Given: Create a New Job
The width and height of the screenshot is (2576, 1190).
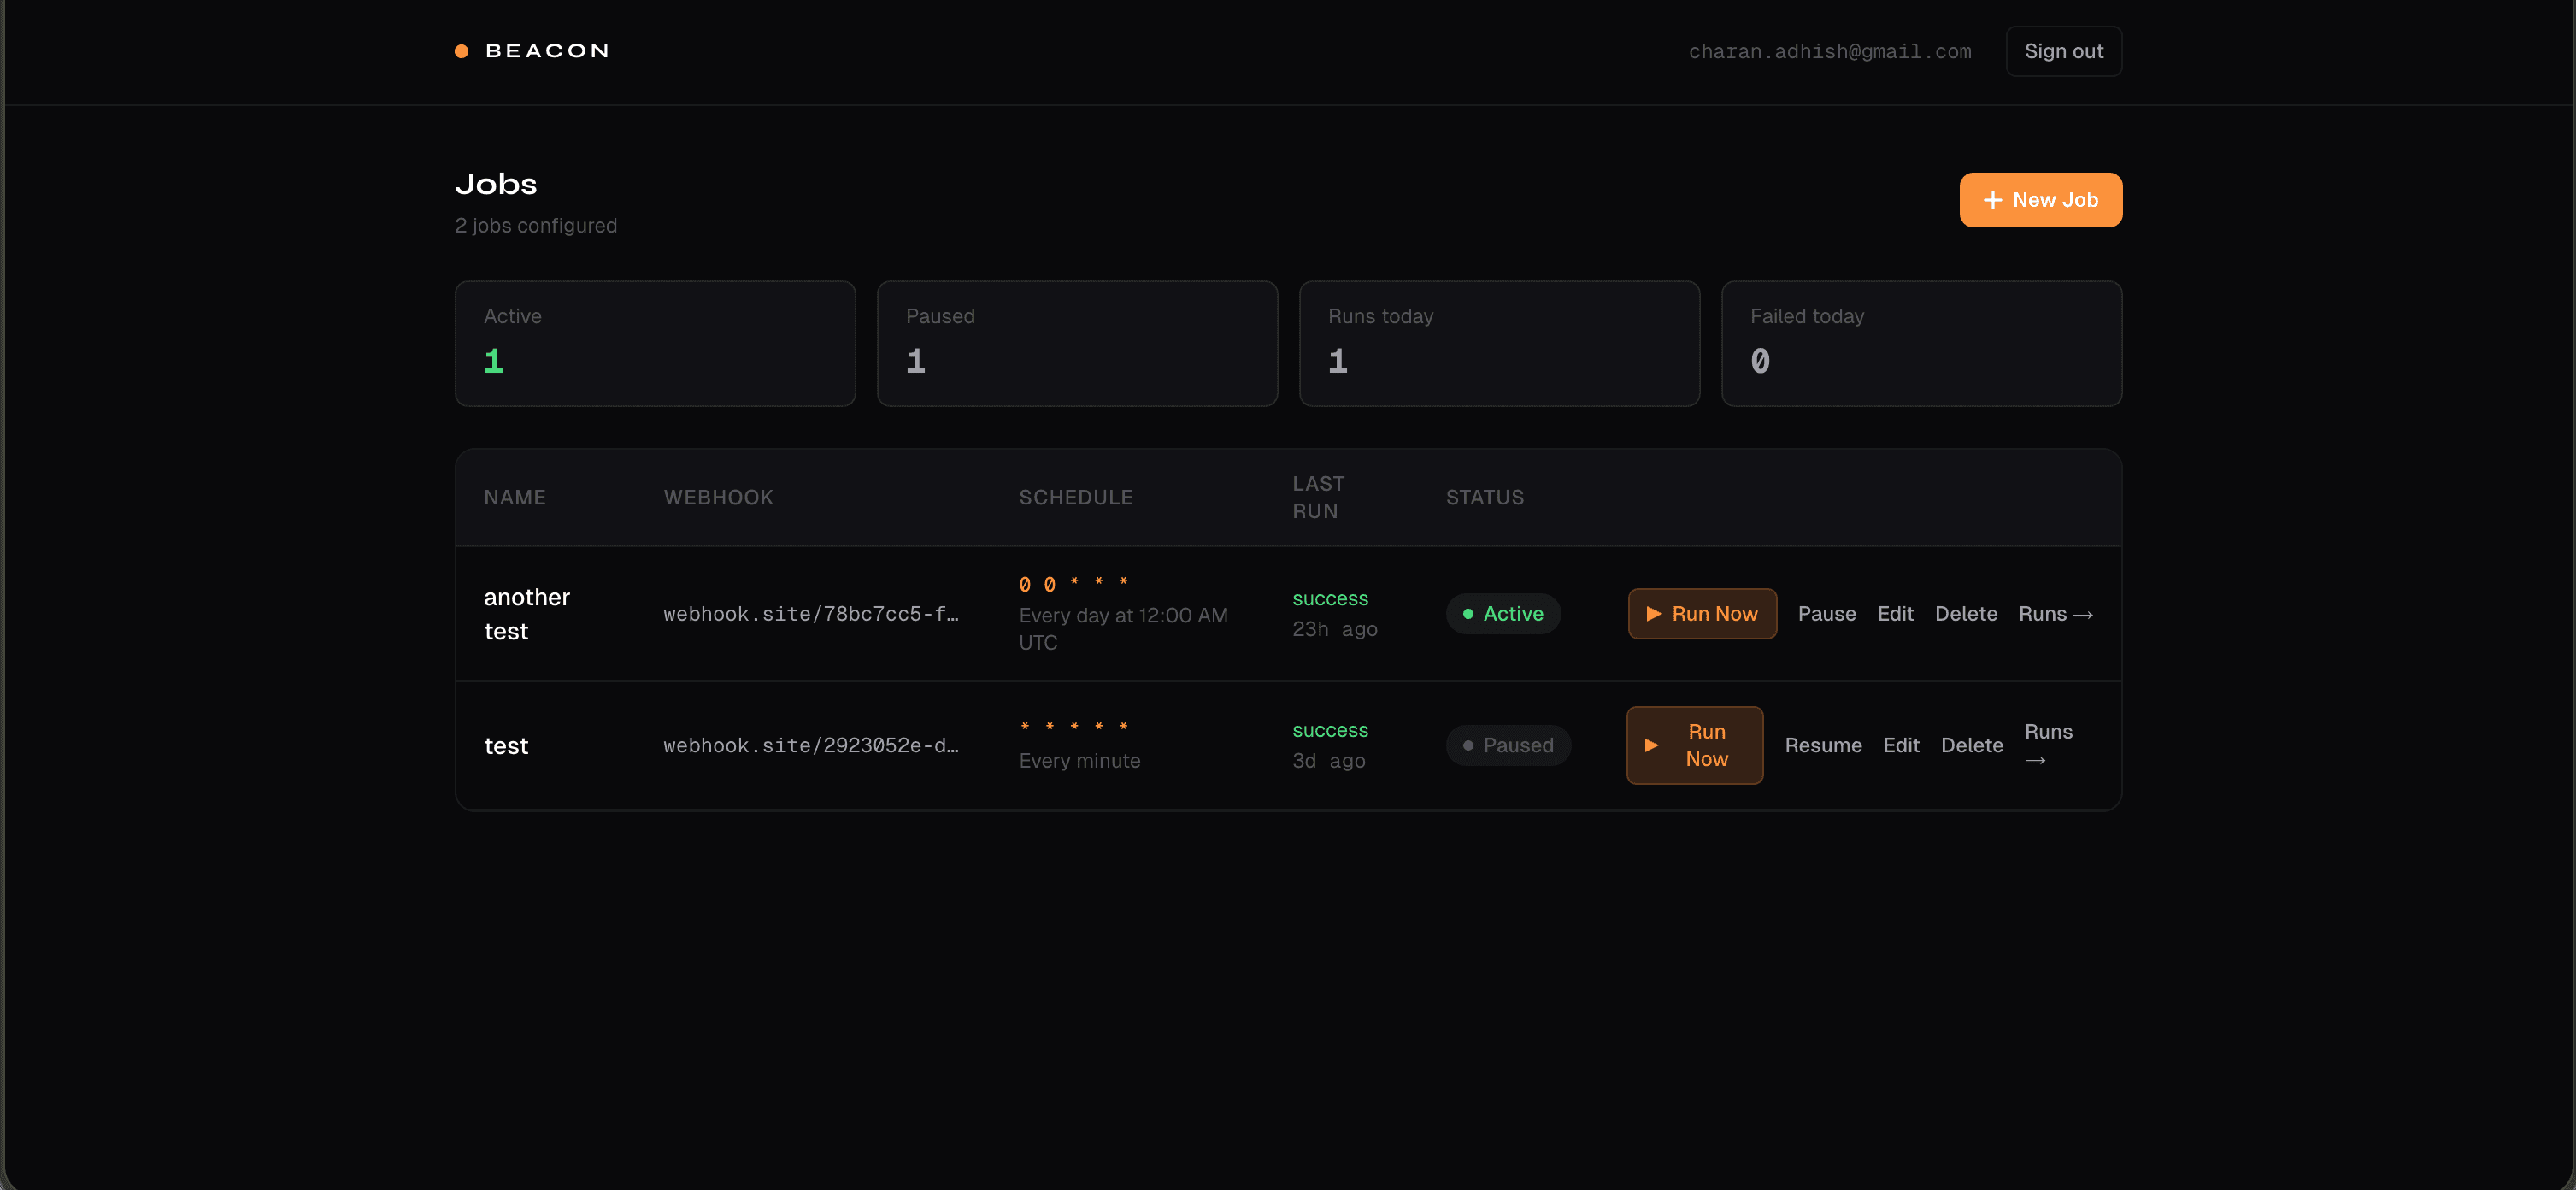Looking at the screenshot, I should click(2040, 199).
